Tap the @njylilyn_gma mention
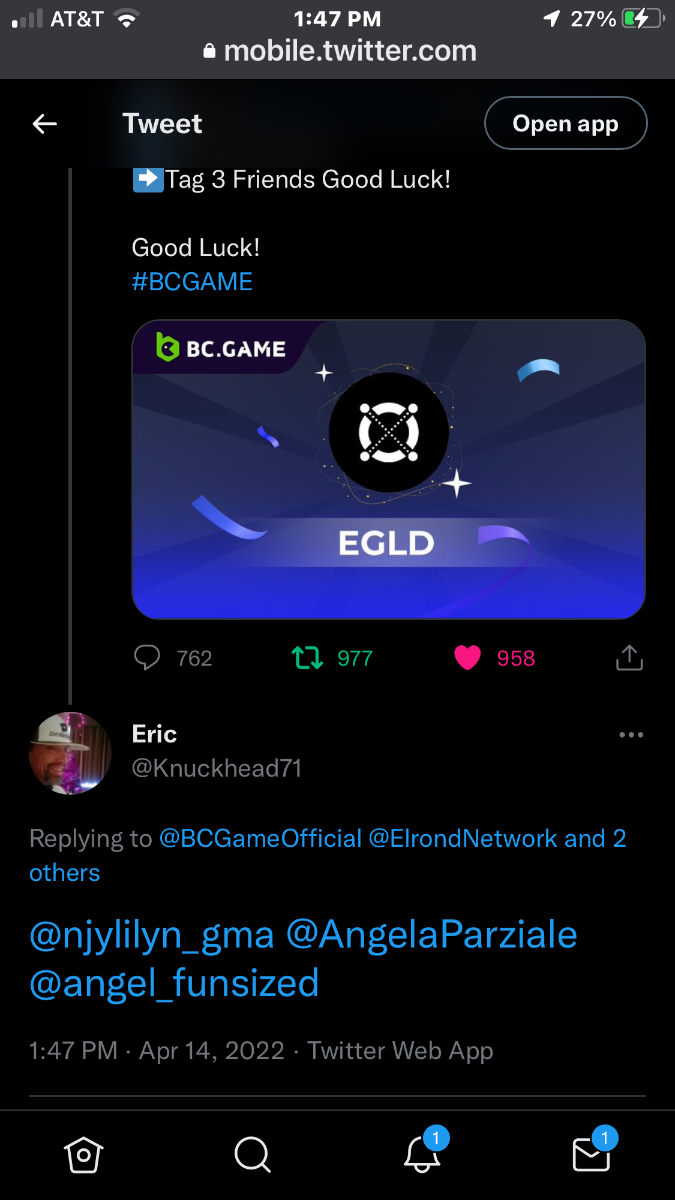 [x=152, y=934]
